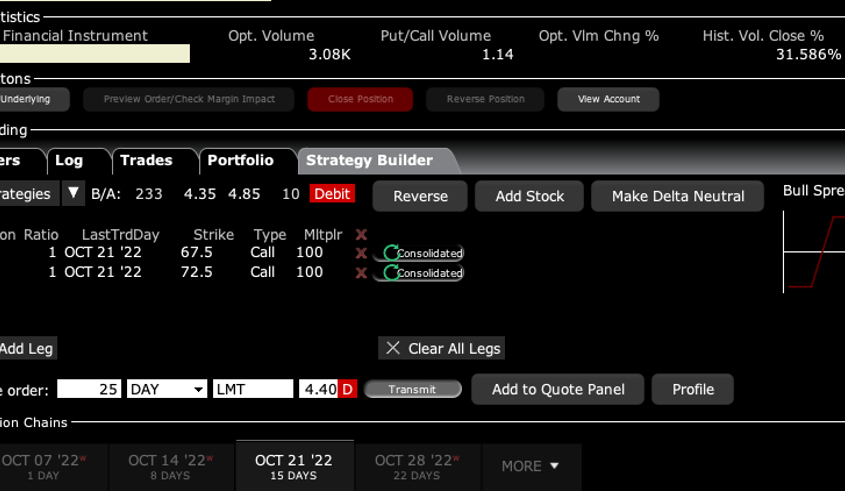Click the Bull Spread payoff chart

(x=814, y=252)
